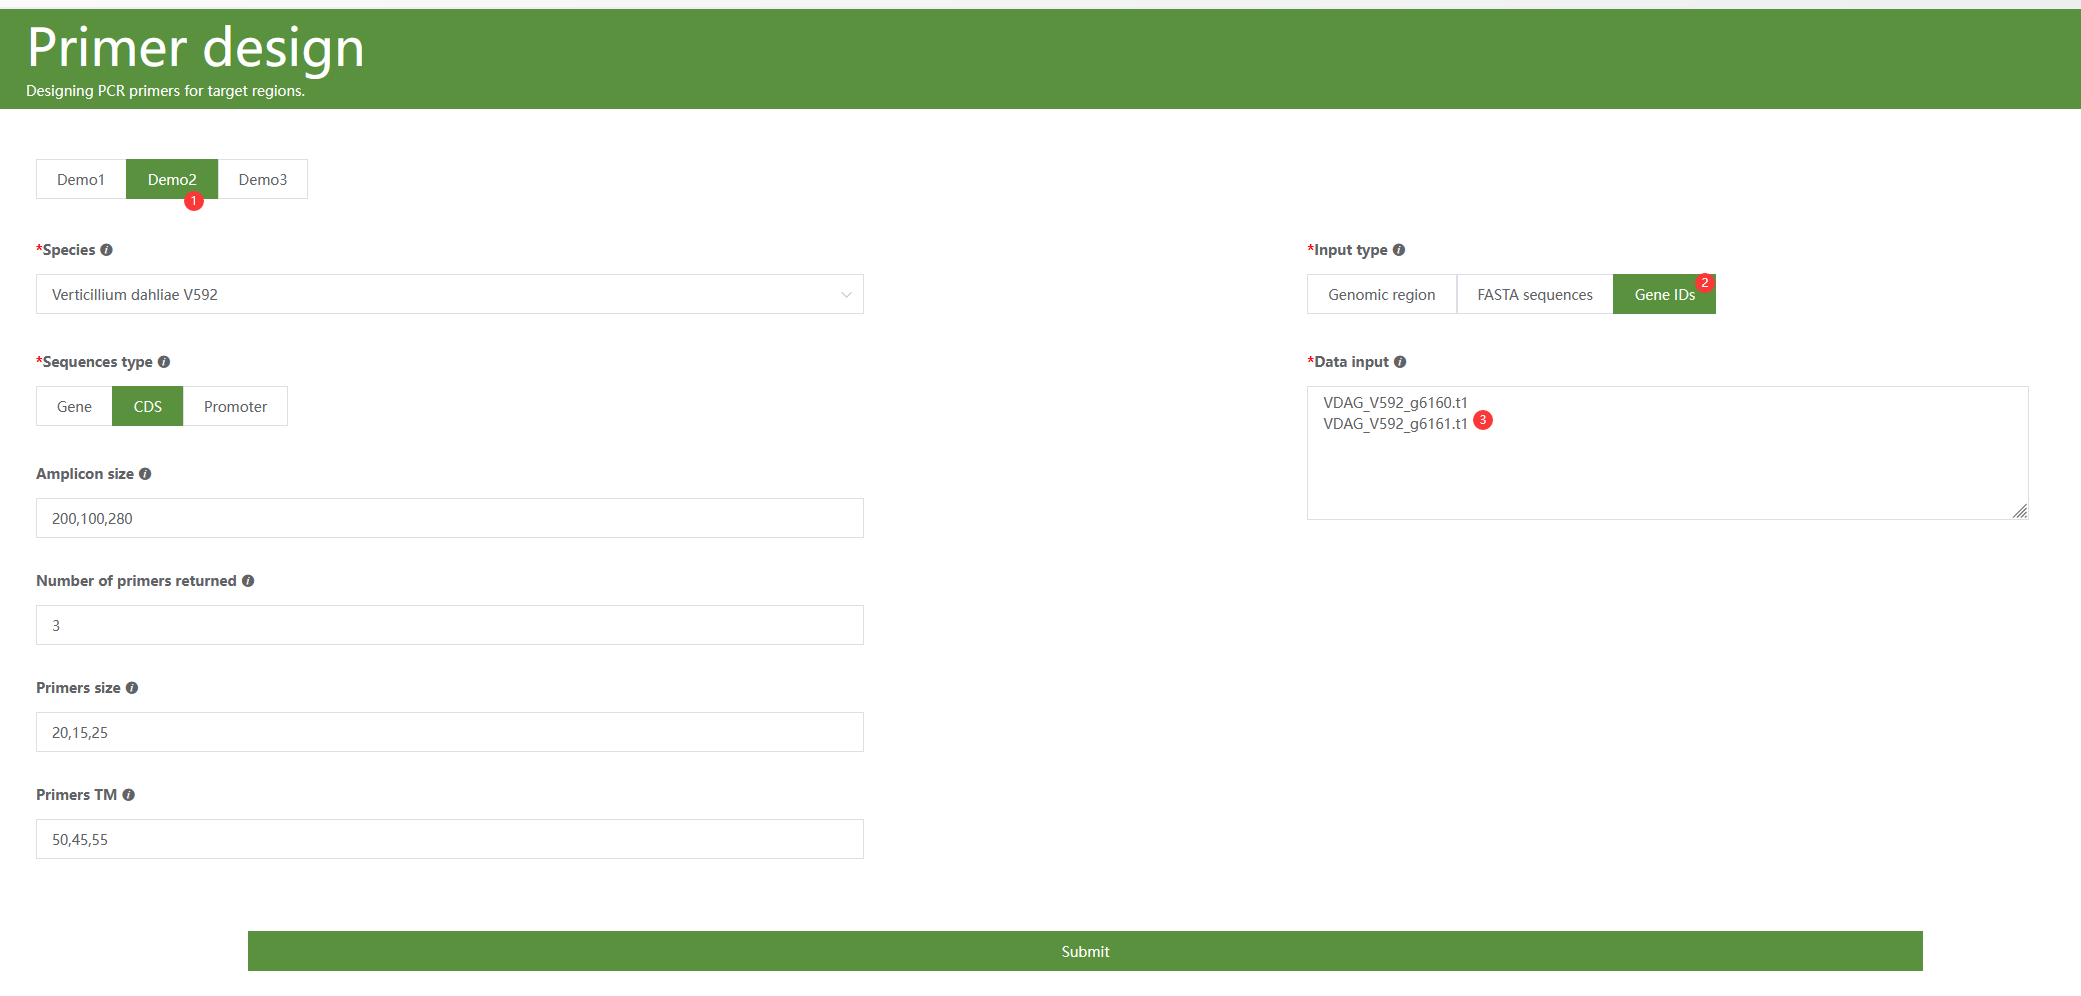Click the Primers size input field
This screenshot has width=2081, height=996.
[450, 732]
